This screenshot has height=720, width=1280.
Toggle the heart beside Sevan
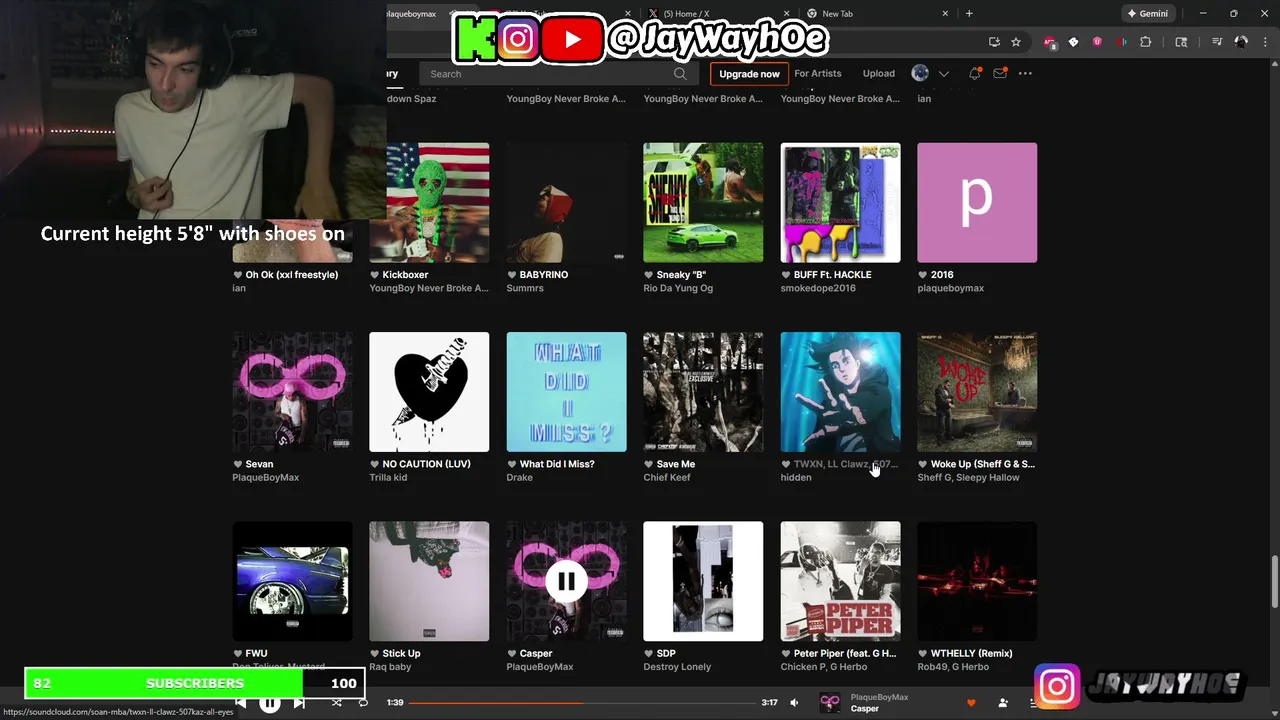[237, 464]
